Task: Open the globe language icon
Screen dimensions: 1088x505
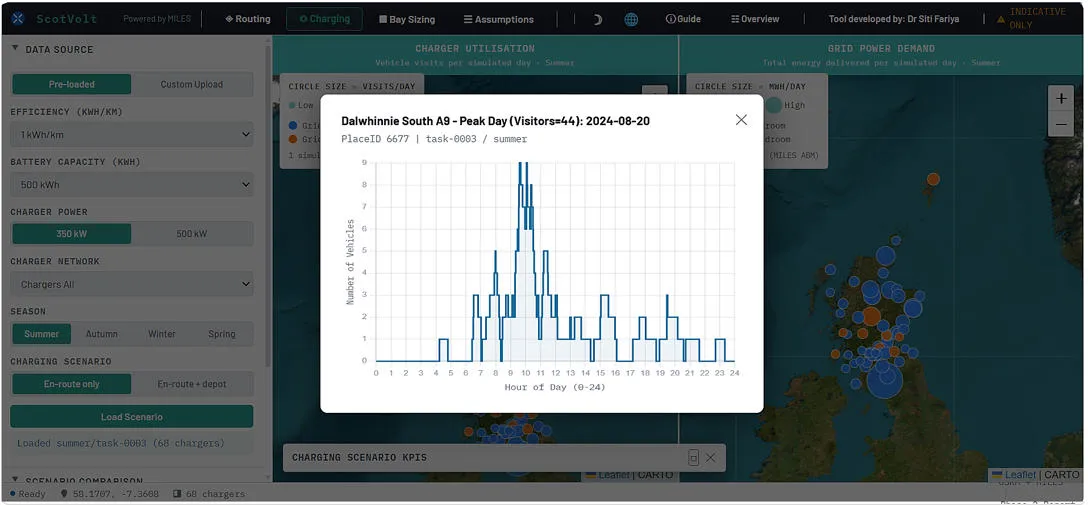Action: point(631,19)
